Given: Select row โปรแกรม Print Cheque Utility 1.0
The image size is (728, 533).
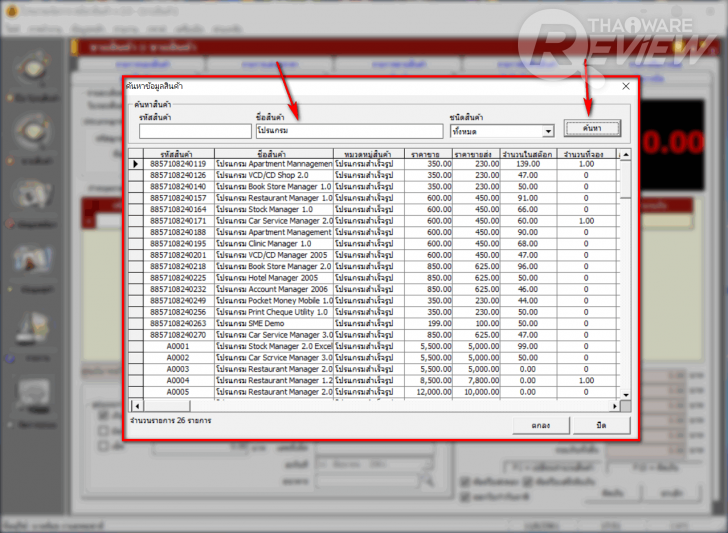Looking at the screenshot, I should click(x=374, y=312).
